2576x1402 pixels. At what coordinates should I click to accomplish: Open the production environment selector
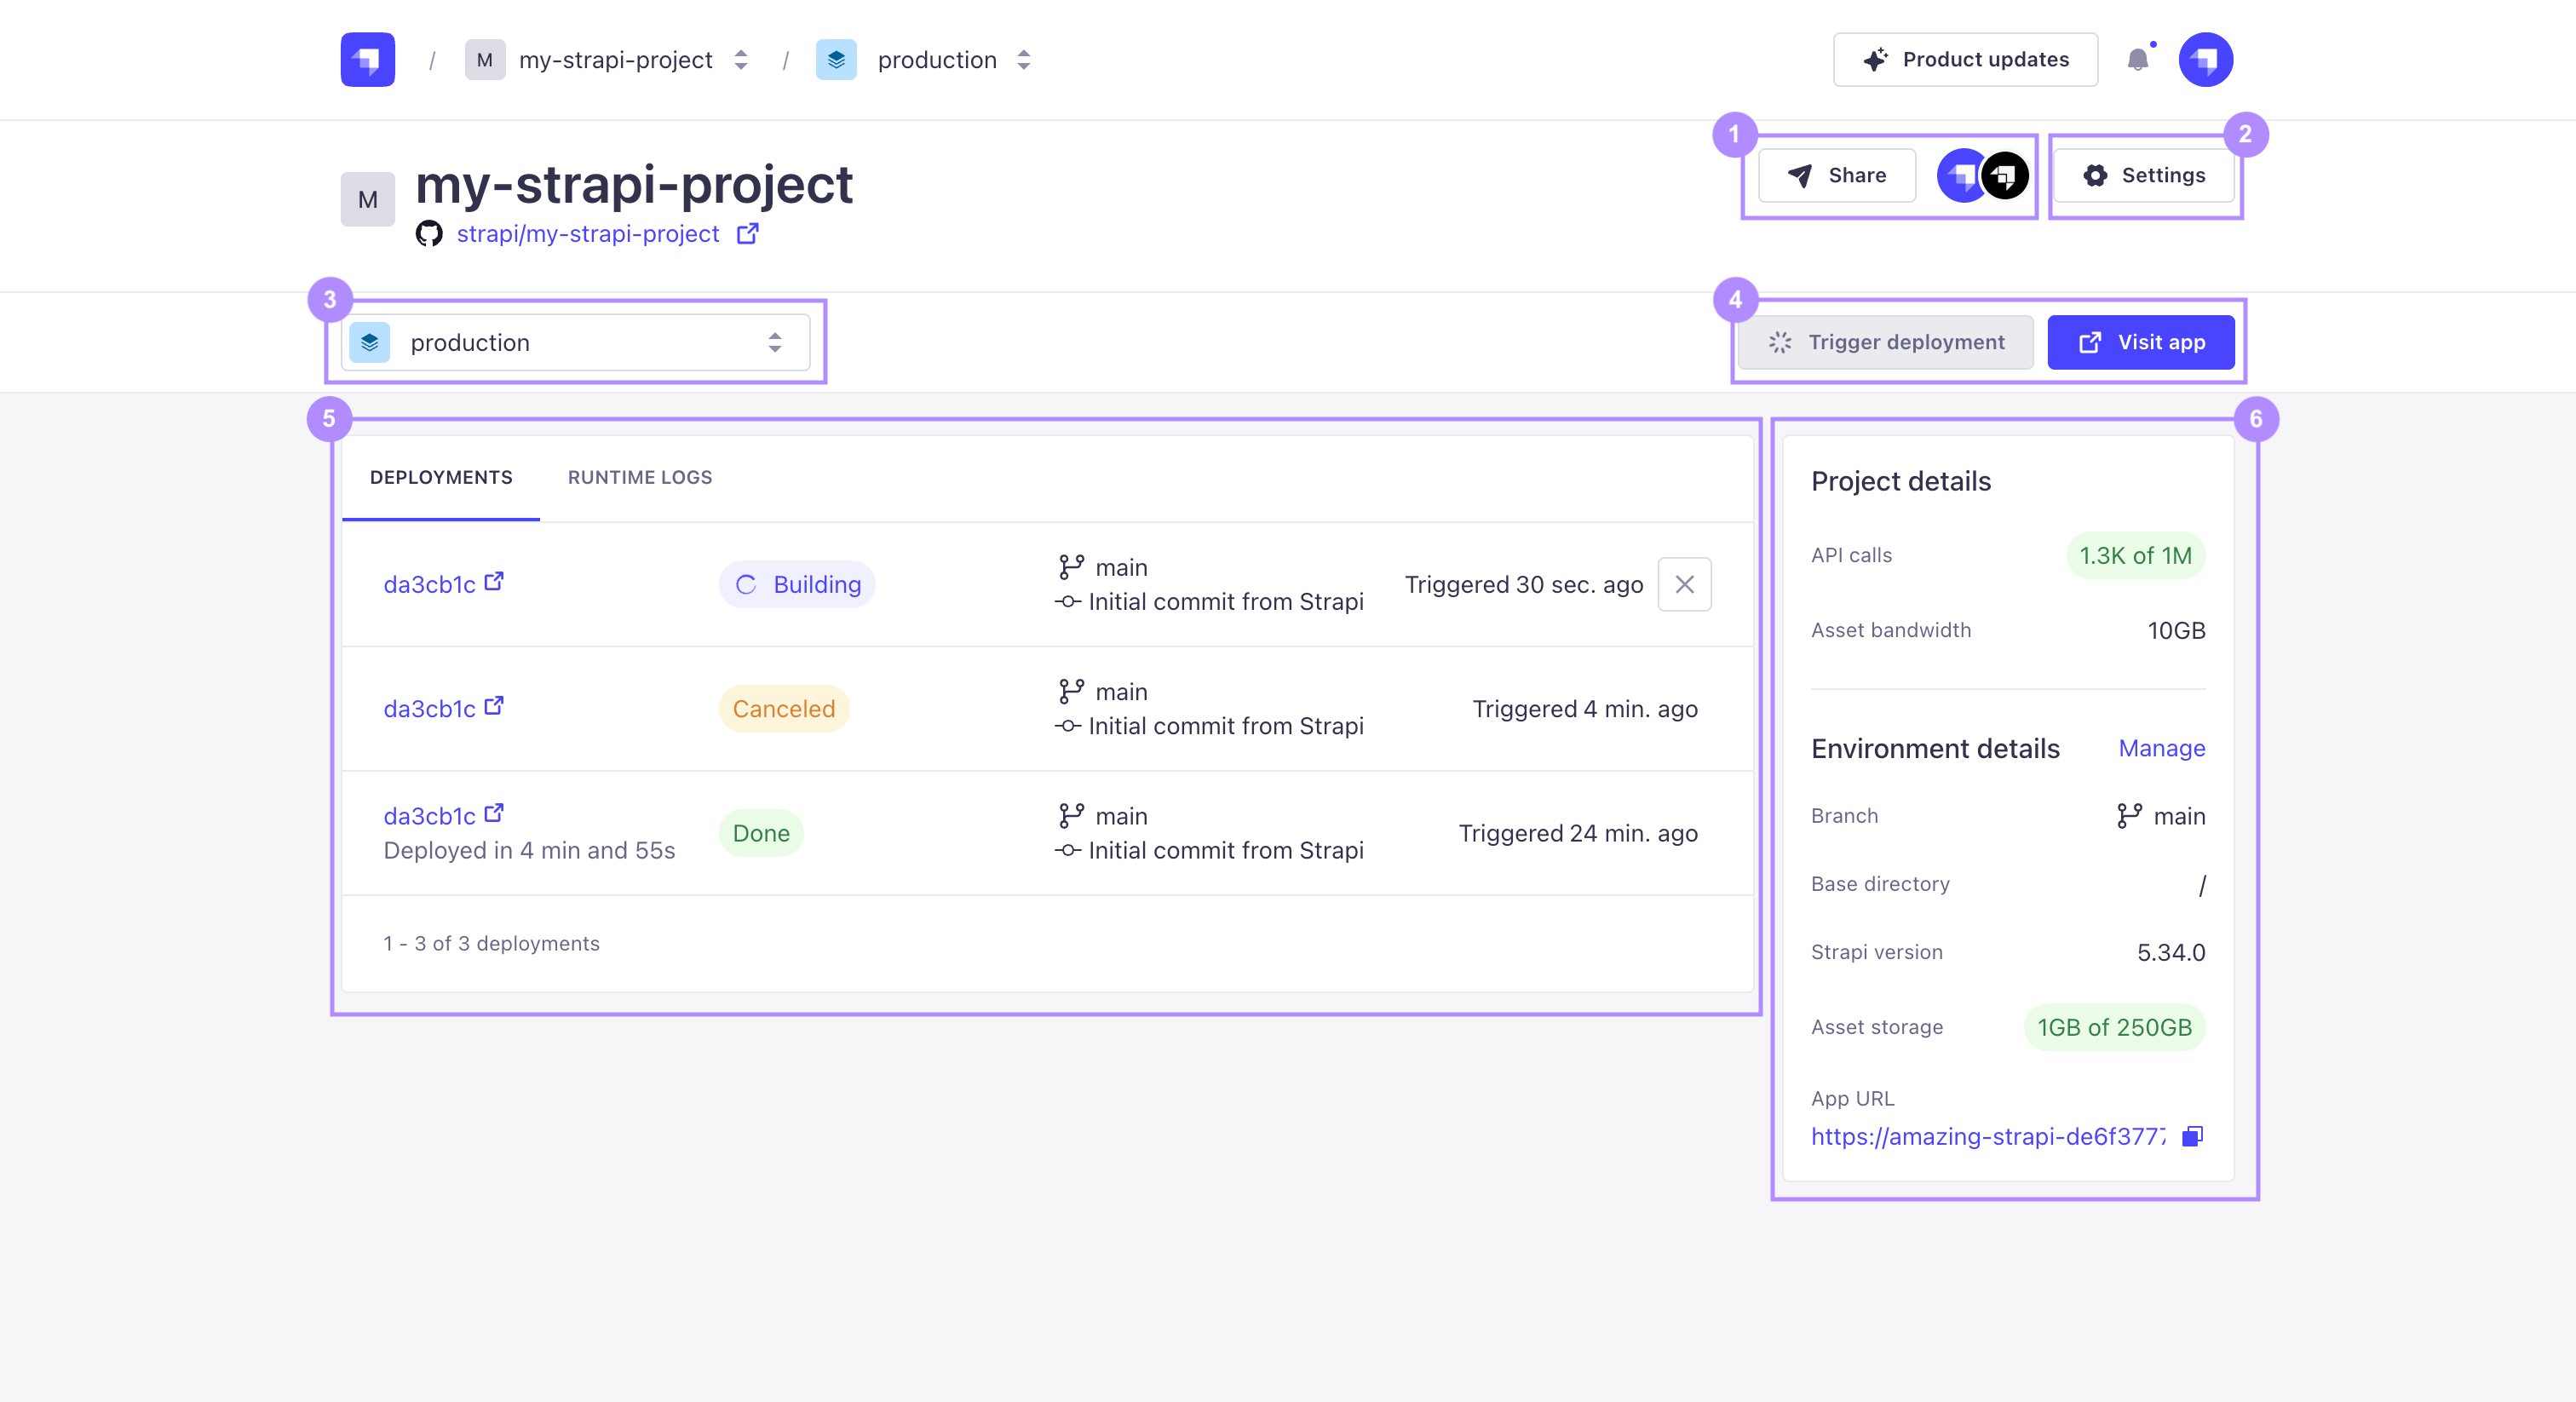[x=575, y=342]
